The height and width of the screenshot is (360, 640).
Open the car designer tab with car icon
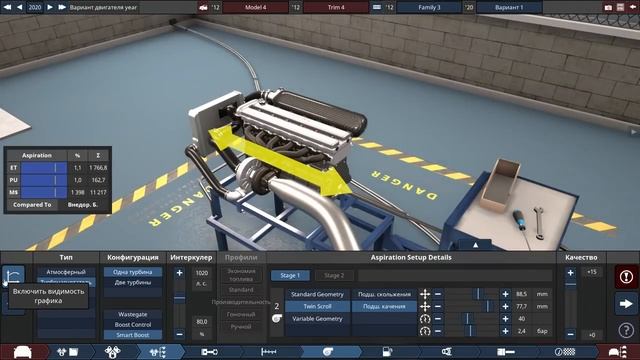click(x=23, y=352)
